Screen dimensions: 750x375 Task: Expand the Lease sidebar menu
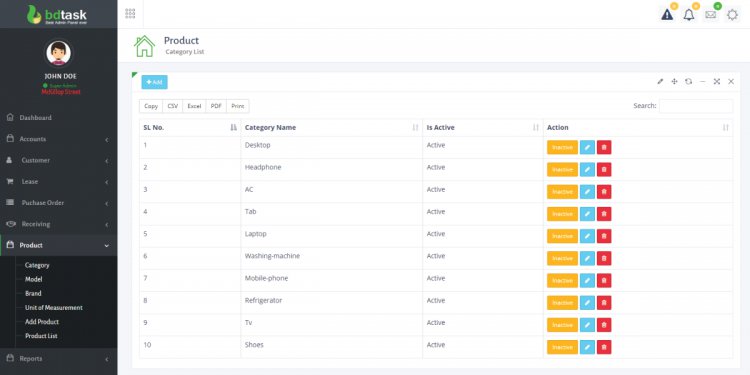pos(58,182)
